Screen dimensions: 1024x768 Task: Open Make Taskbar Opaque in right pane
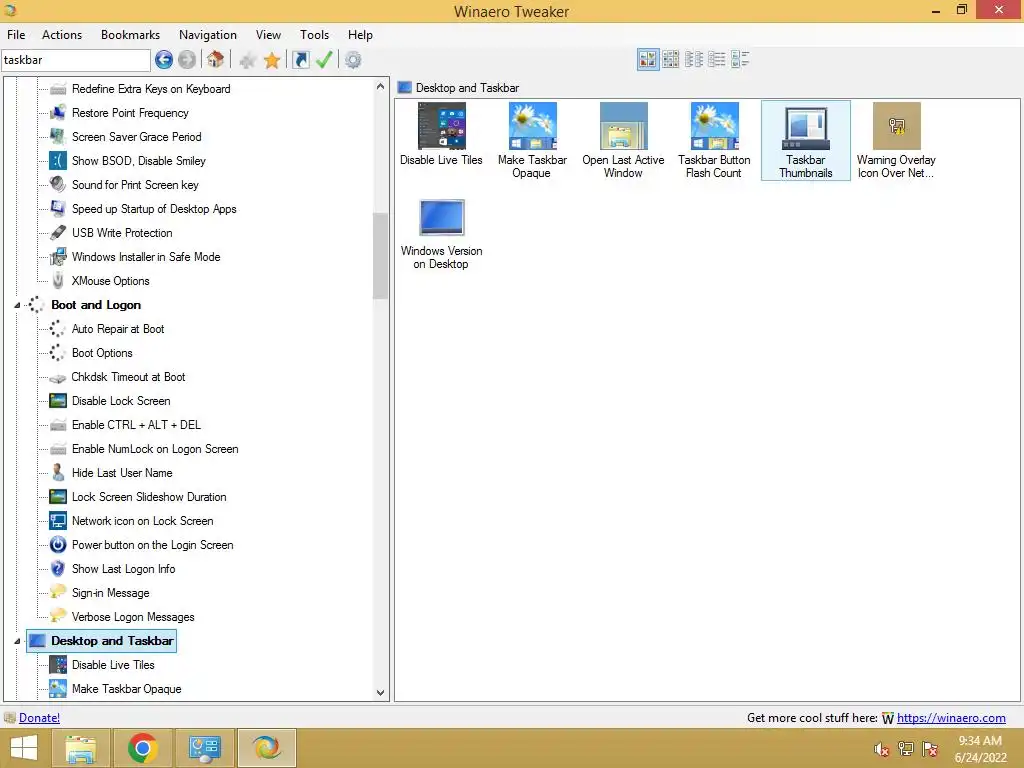532,140
